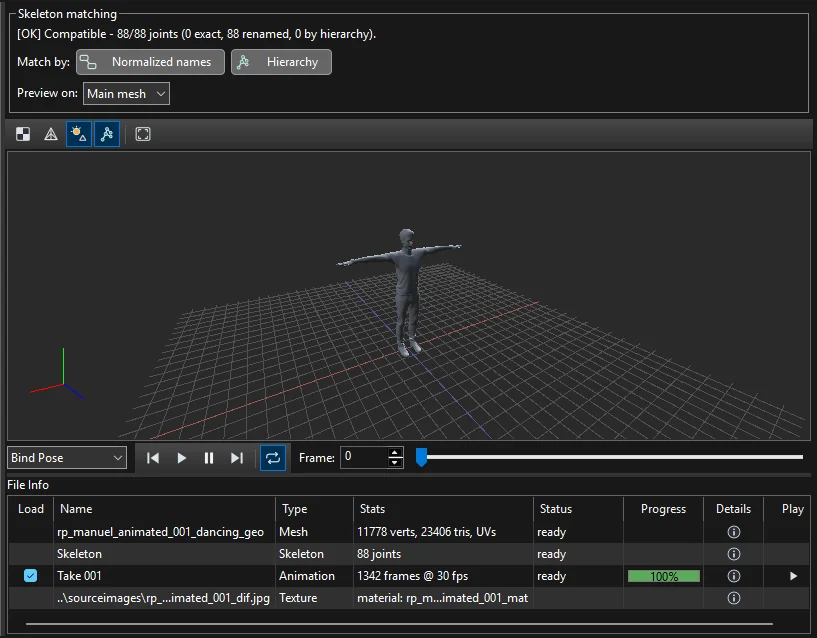Screen dimensions: 817x638
Task: Uncheck the Take 001 load checkbox
Action: click(30, 575)
